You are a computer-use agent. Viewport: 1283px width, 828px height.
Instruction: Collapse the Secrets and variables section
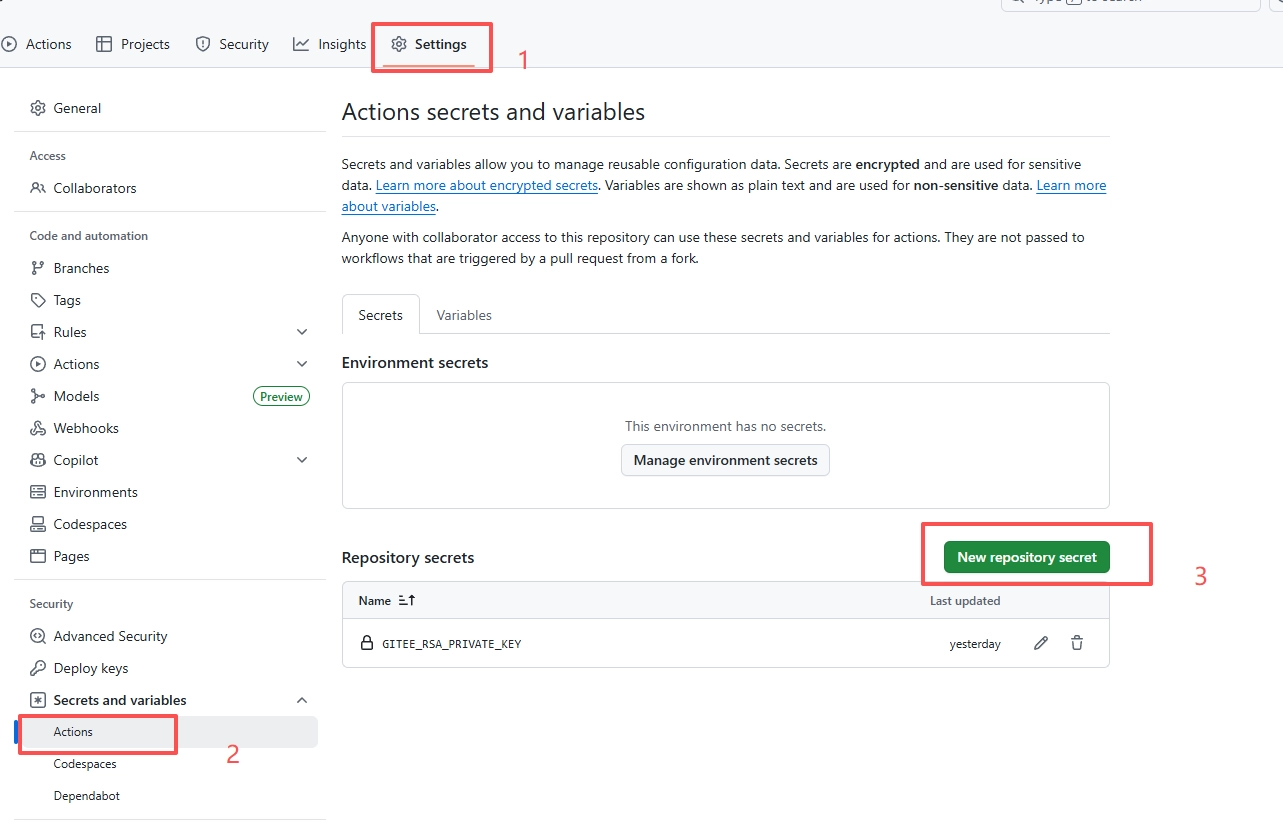tap(302, 700)
